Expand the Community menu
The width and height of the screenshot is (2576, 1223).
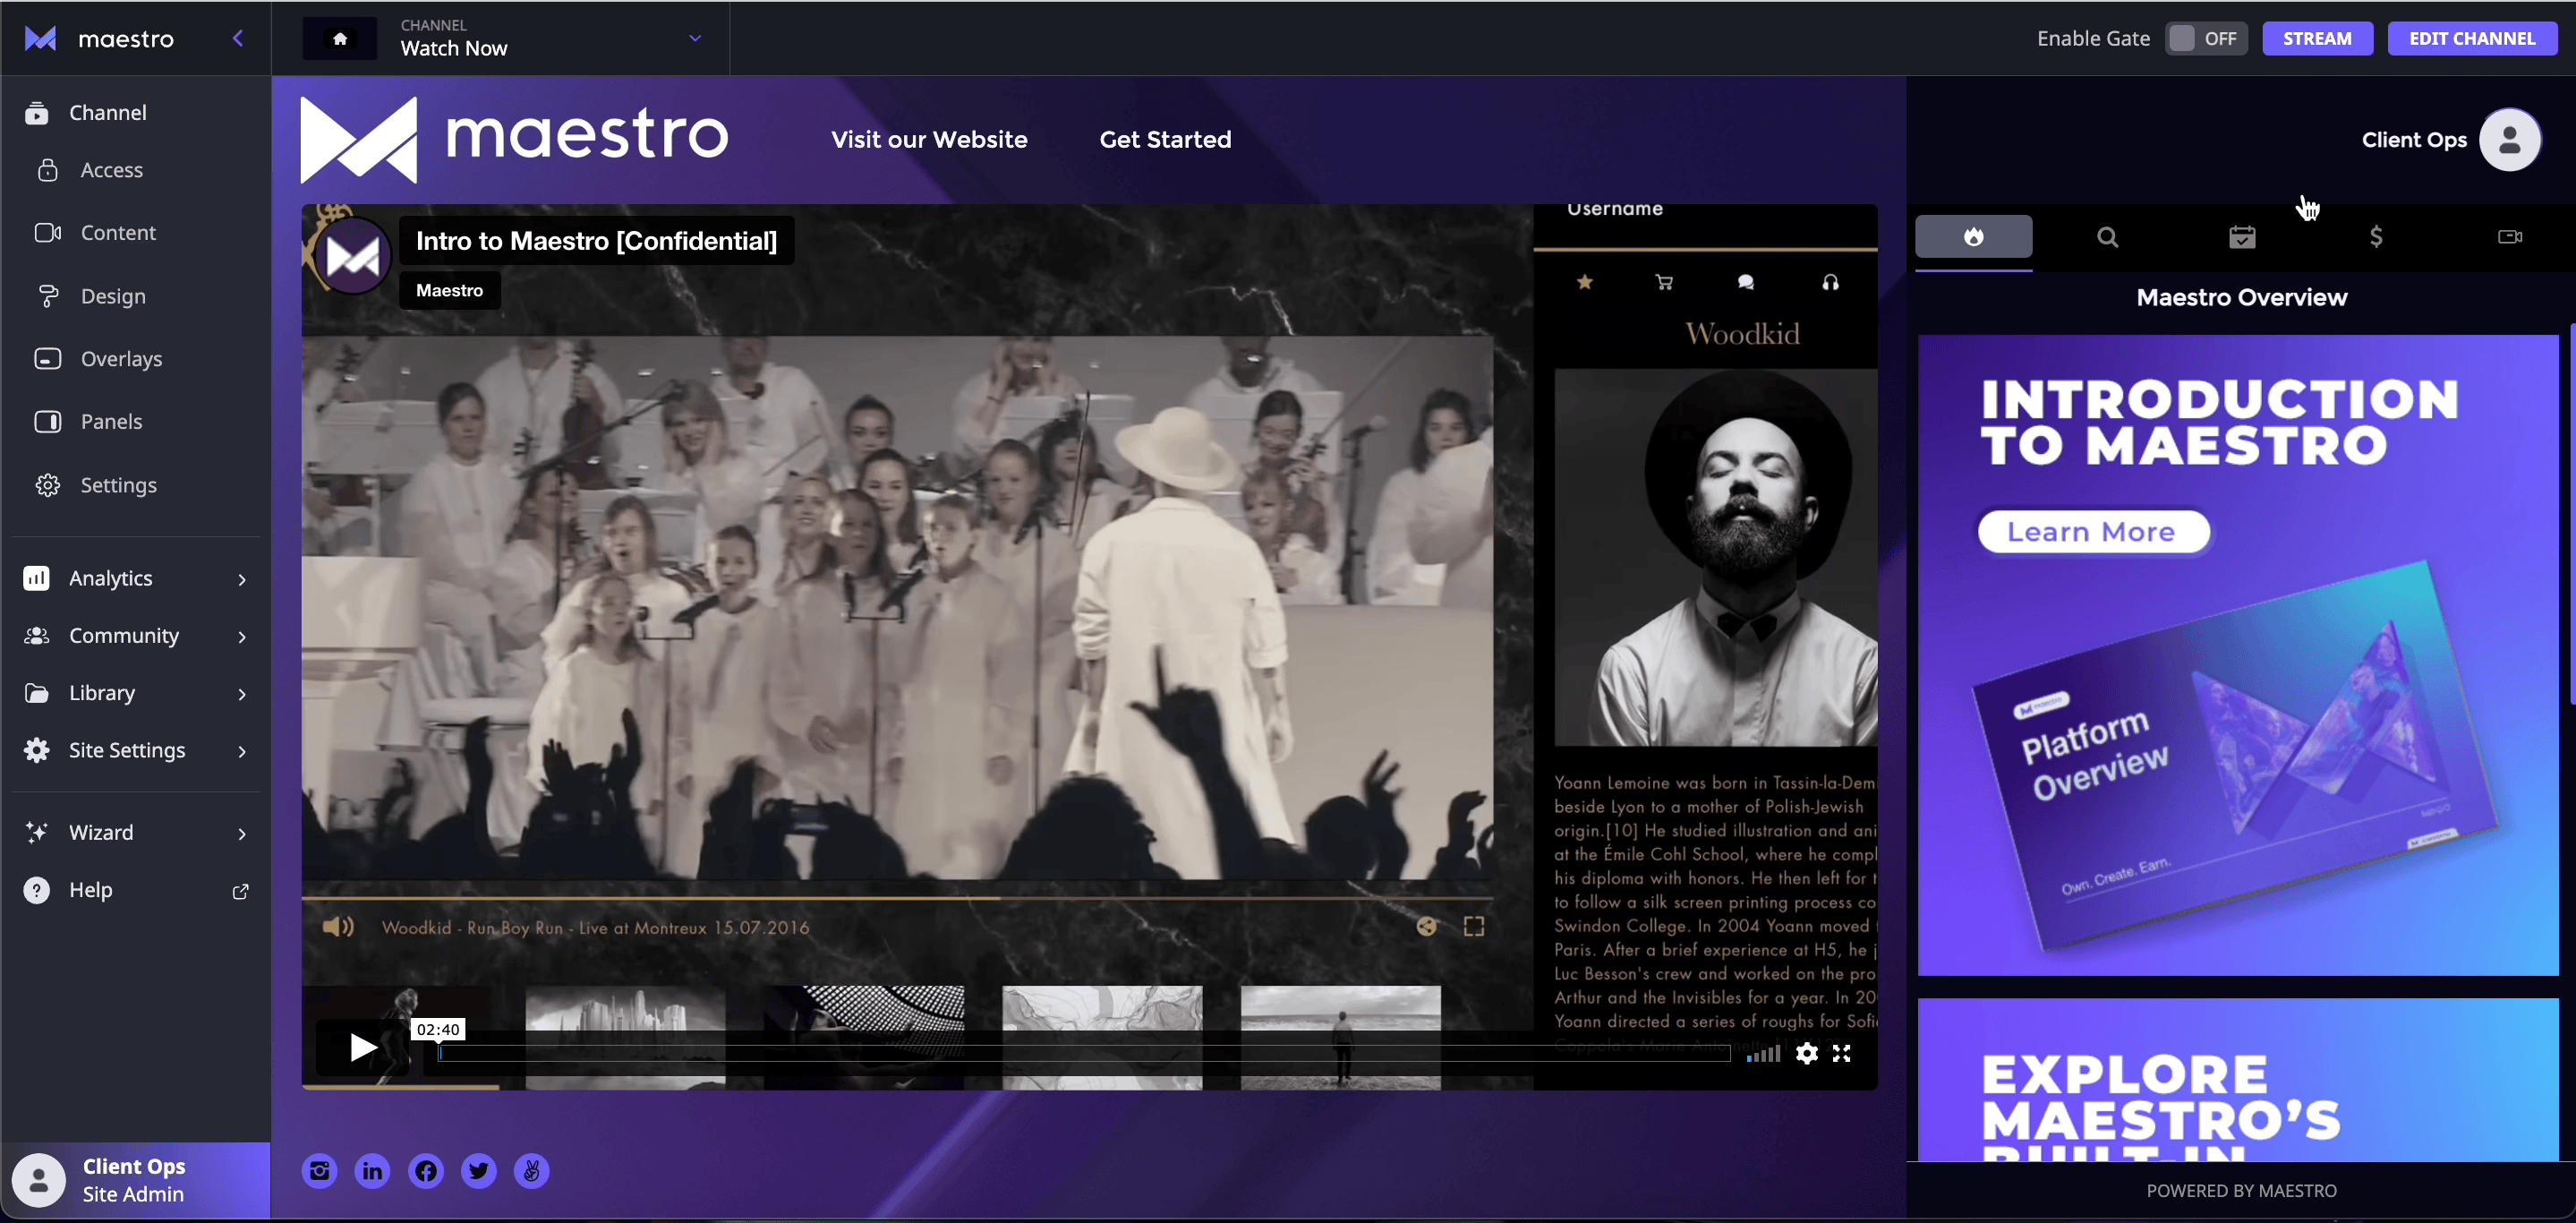(135, 635)
